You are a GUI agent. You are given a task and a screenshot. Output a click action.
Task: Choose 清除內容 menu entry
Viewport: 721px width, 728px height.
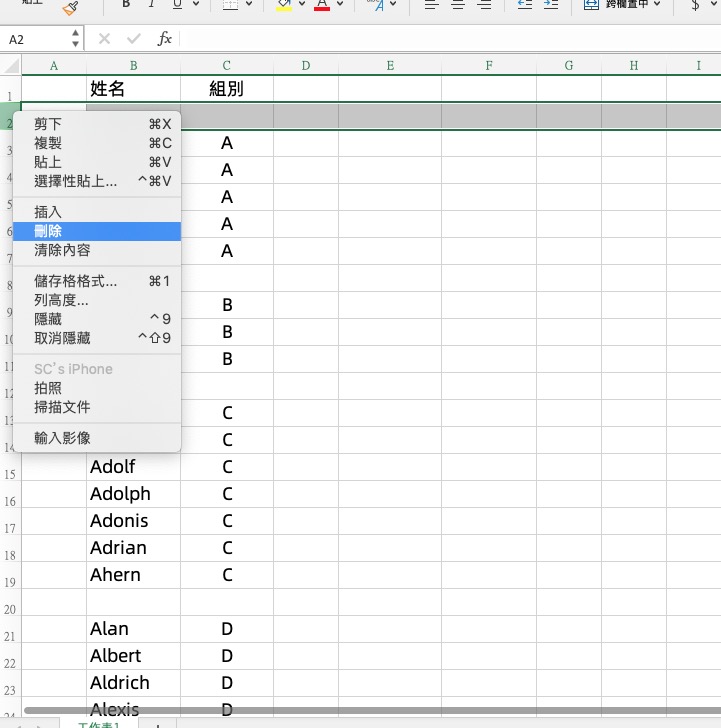click(97, 250)
